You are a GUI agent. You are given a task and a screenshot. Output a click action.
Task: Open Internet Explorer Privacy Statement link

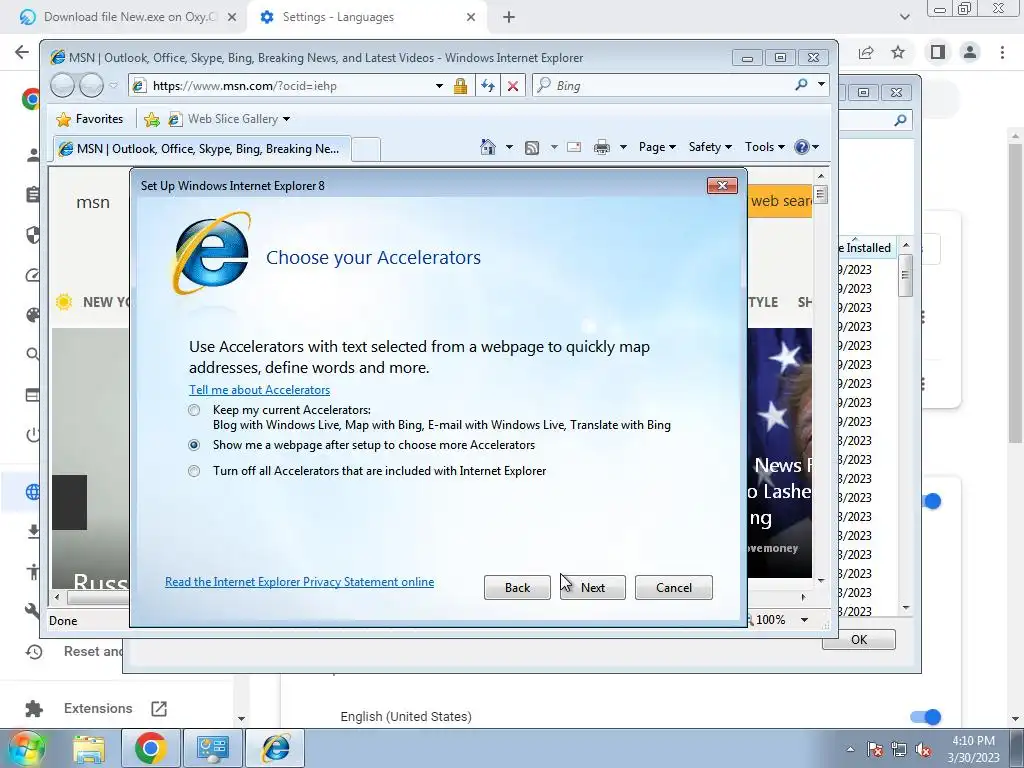click(x=299, y=582)
